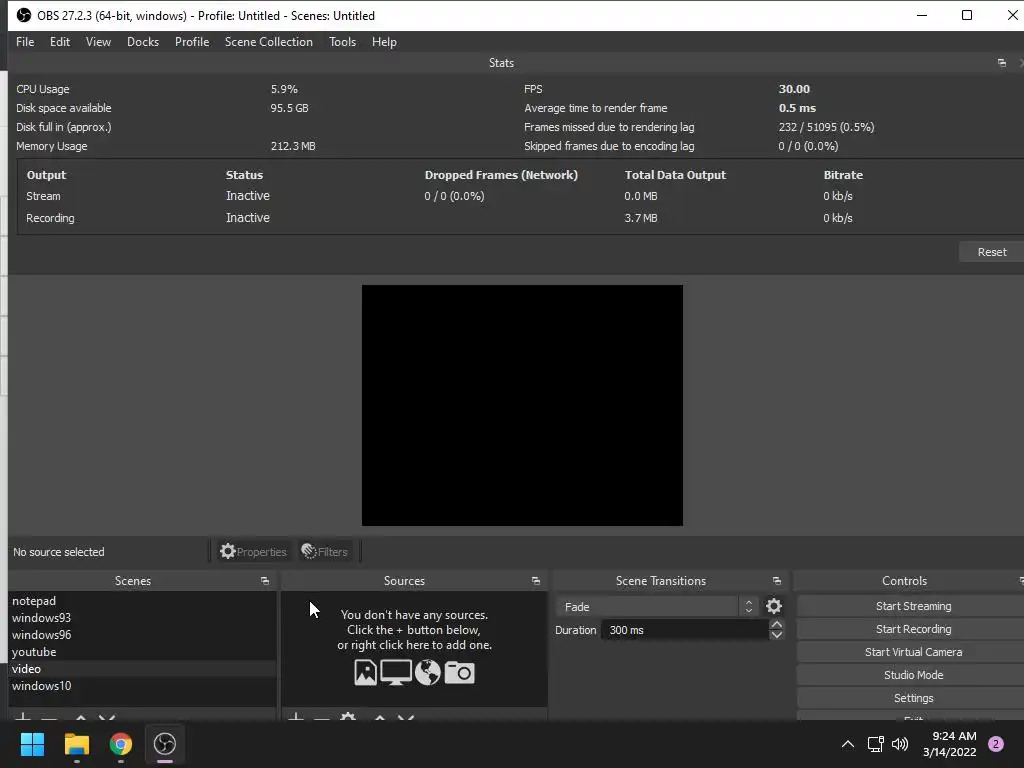Image resolution: width=1024 pixels, height=768 pixels.
Task: Pop out the Stats dock
Action: coord(1001,63)
